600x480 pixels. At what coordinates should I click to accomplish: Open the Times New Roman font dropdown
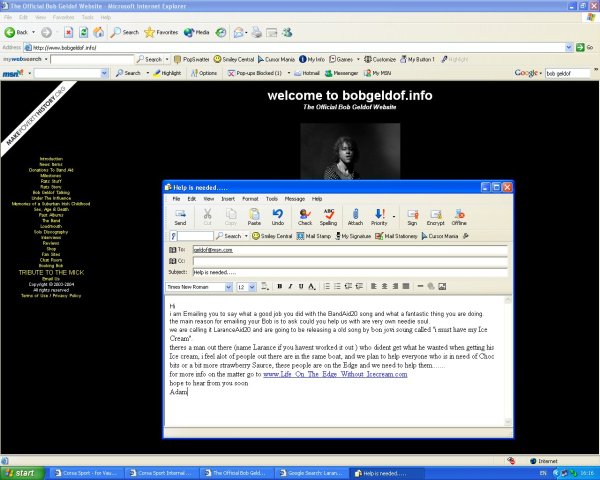[228, 287]
